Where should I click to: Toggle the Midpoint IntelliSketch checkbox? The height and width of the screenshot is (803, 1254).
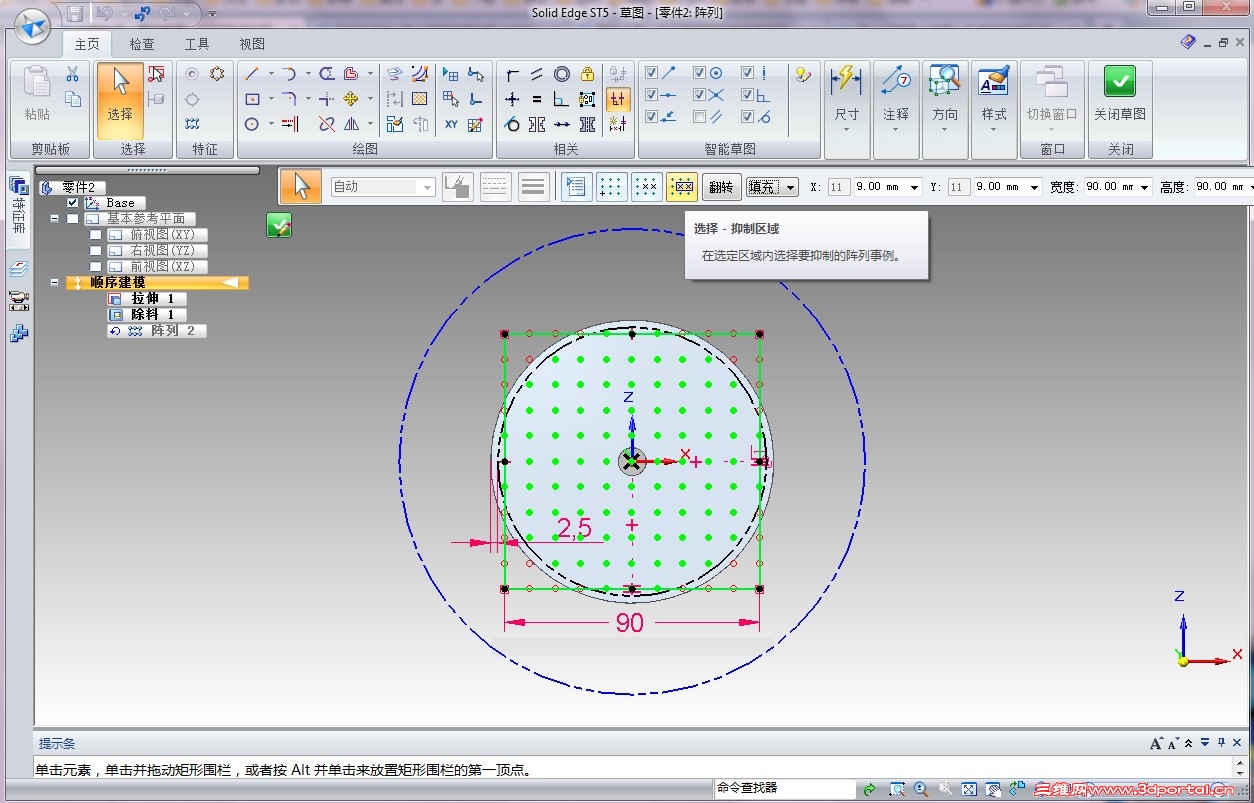[652, 95]
